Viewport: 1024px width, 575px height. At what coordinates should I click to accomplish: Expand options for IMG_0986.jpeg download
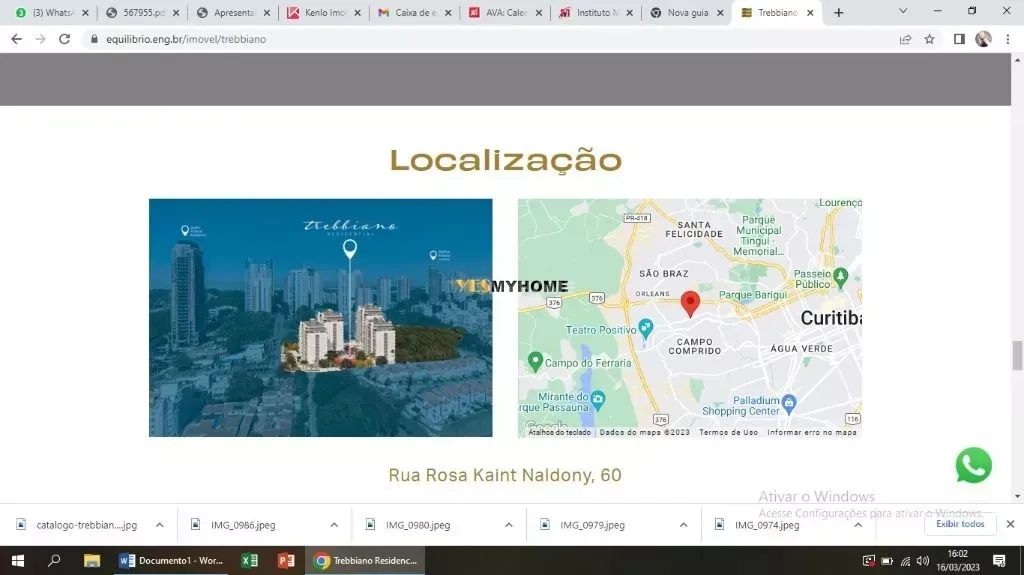click(x=334, y=525)
